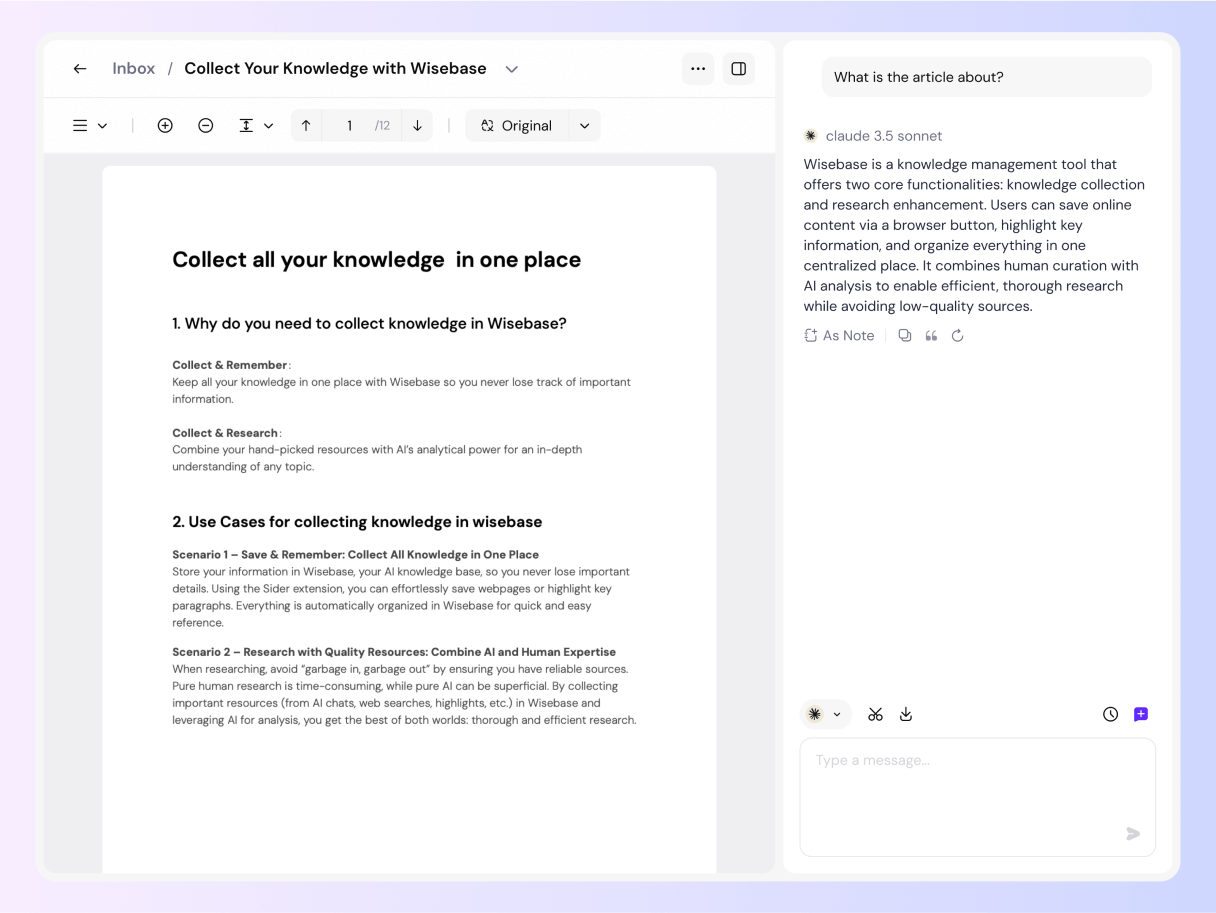Click the total pages '/12' indicator
This screenshot has width=1216, height=913.
coord(382,126)
